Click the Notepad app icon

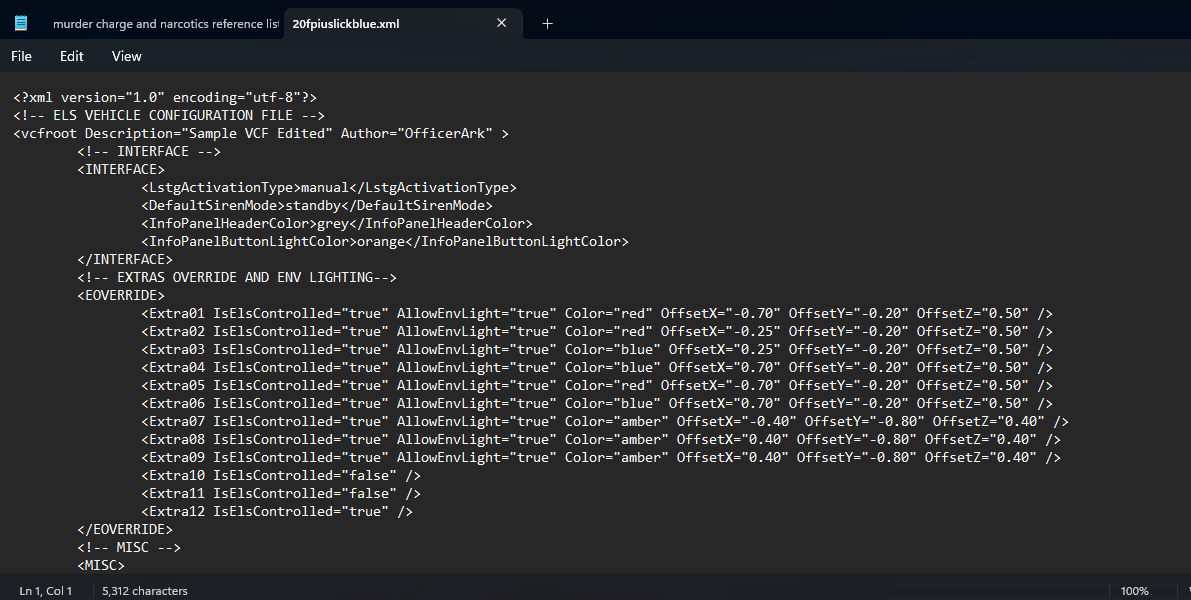point(21,23)
